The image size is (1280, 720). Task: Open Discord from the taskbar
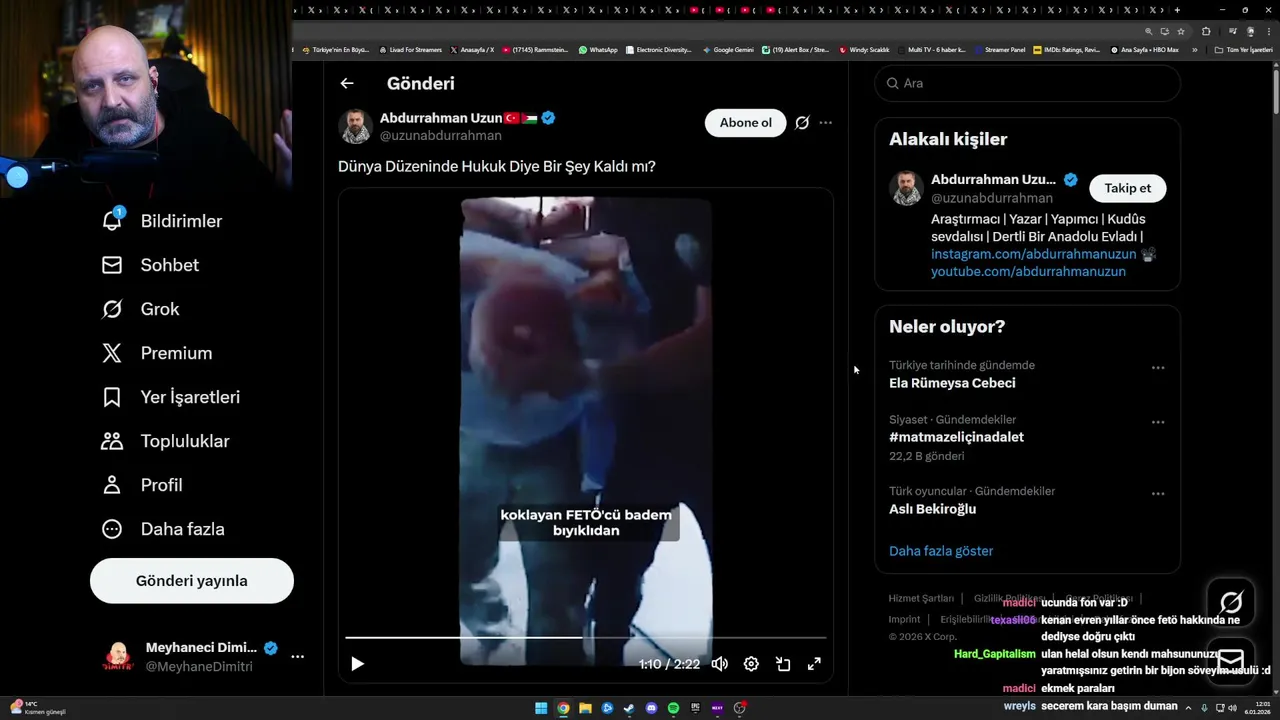651,708
